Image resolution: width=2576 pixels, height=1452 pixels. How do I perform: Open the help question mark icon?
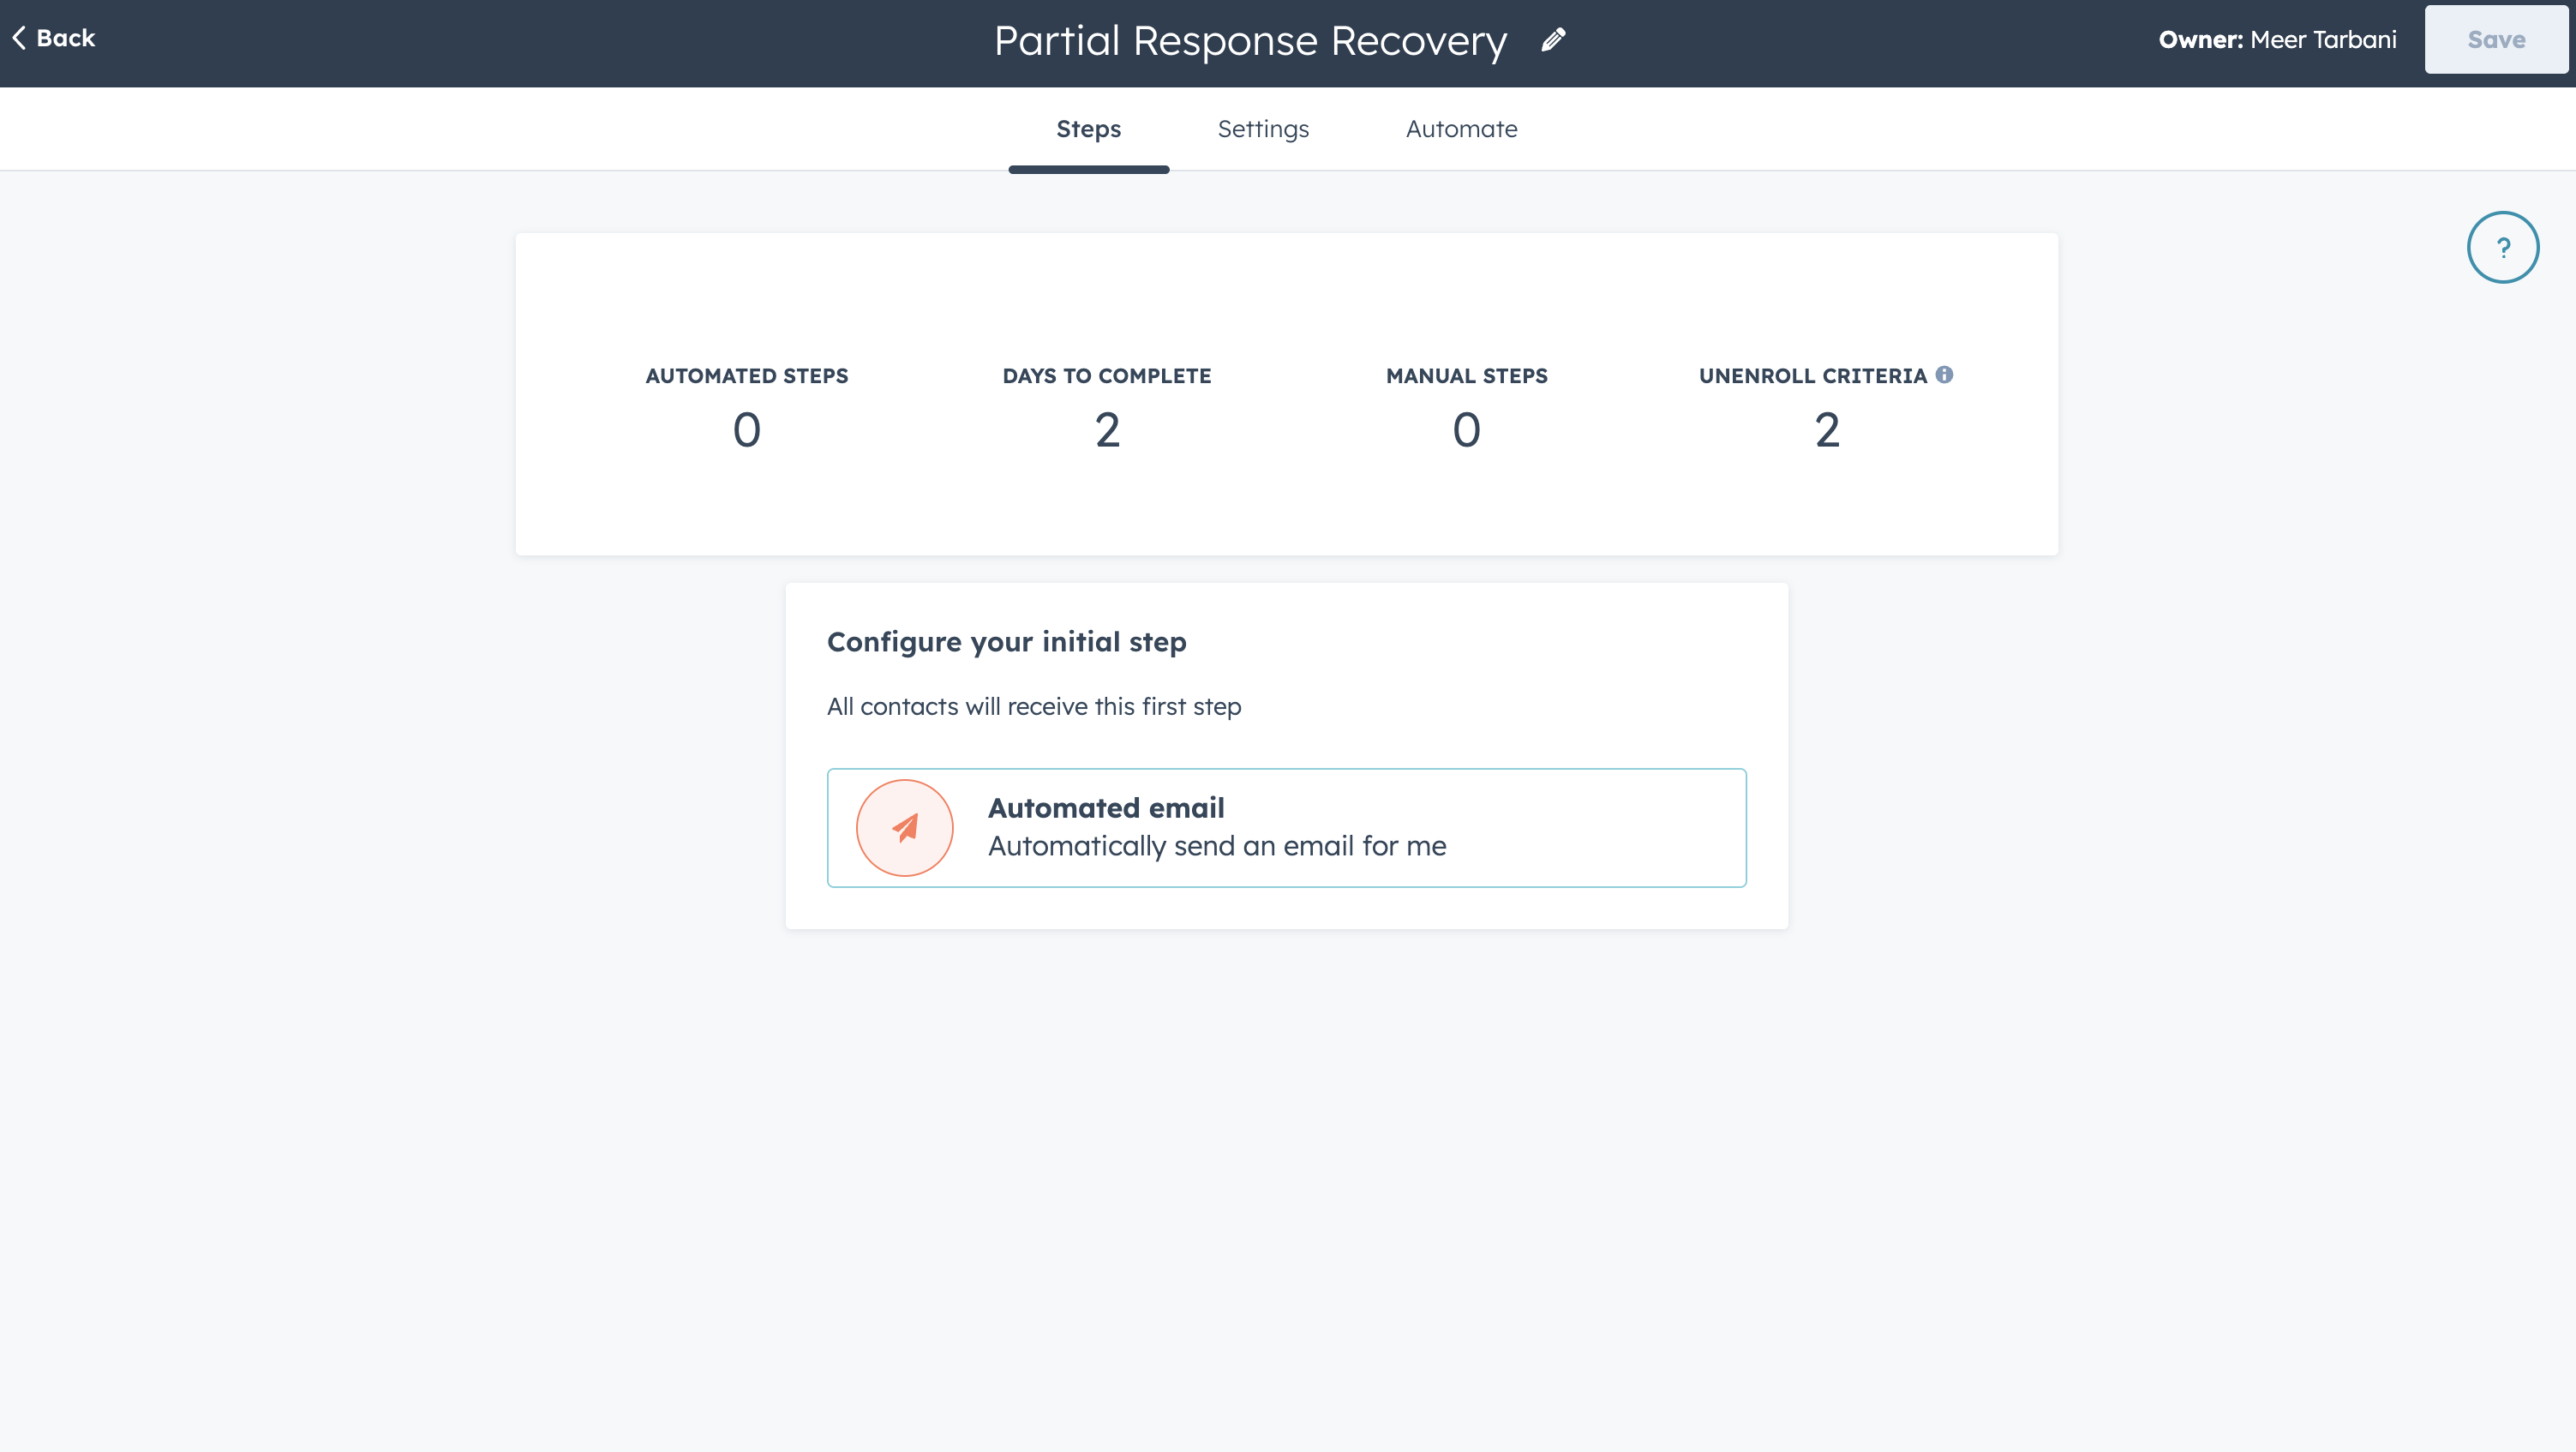point(2503,246)
